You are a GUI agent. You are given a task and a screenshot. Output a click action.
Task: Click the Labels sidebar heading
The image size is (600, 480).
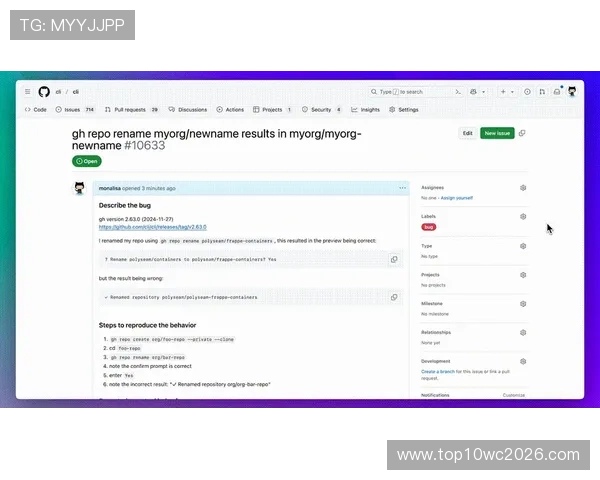click(428, 216)
